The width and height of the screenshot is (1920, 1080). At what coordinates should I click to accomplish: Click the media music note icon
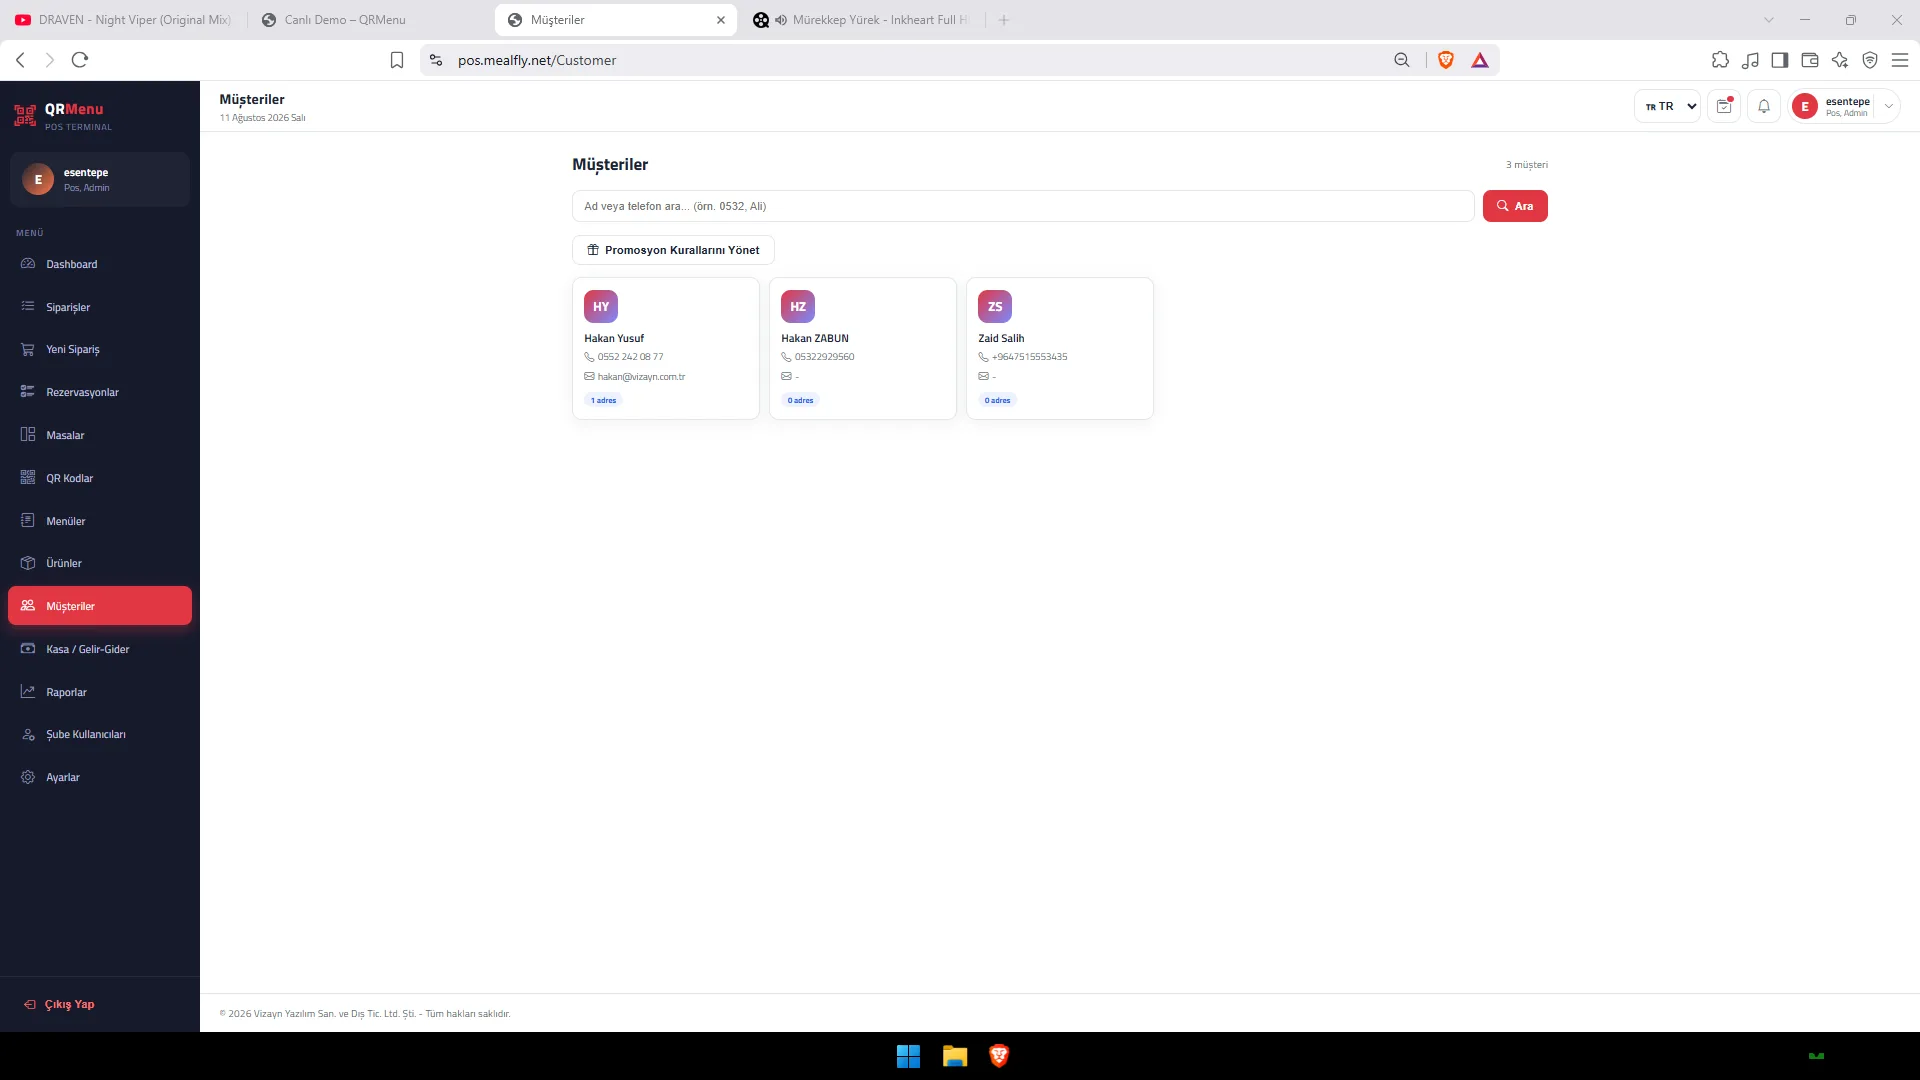(1750, 60)
